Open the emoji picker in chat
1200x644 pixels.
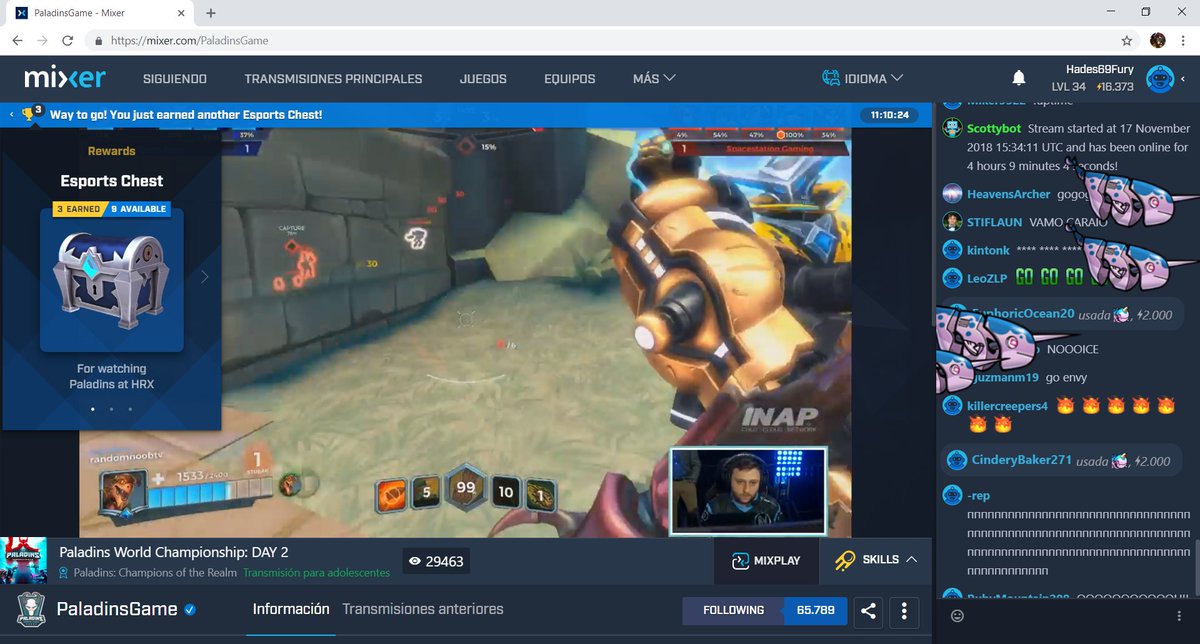(957, 616)
